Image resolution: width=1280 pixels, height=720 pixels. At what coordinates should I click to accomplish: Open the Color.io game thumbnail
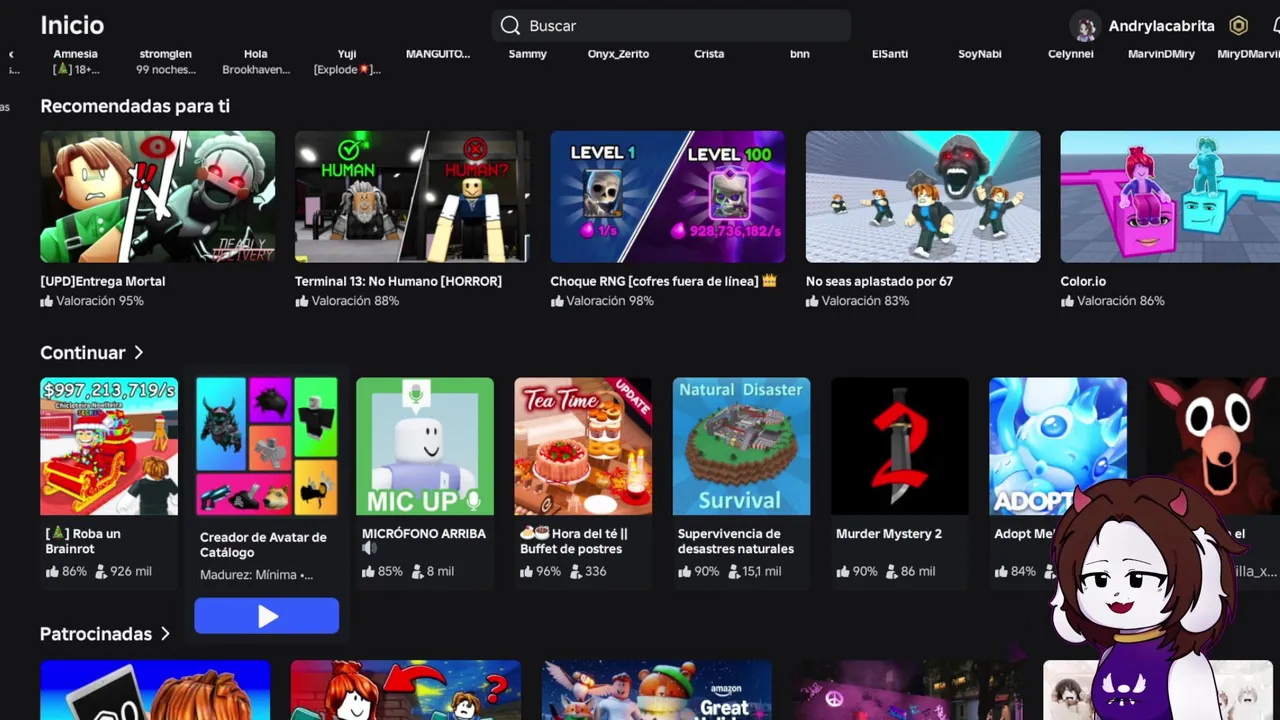point(1170,197)
